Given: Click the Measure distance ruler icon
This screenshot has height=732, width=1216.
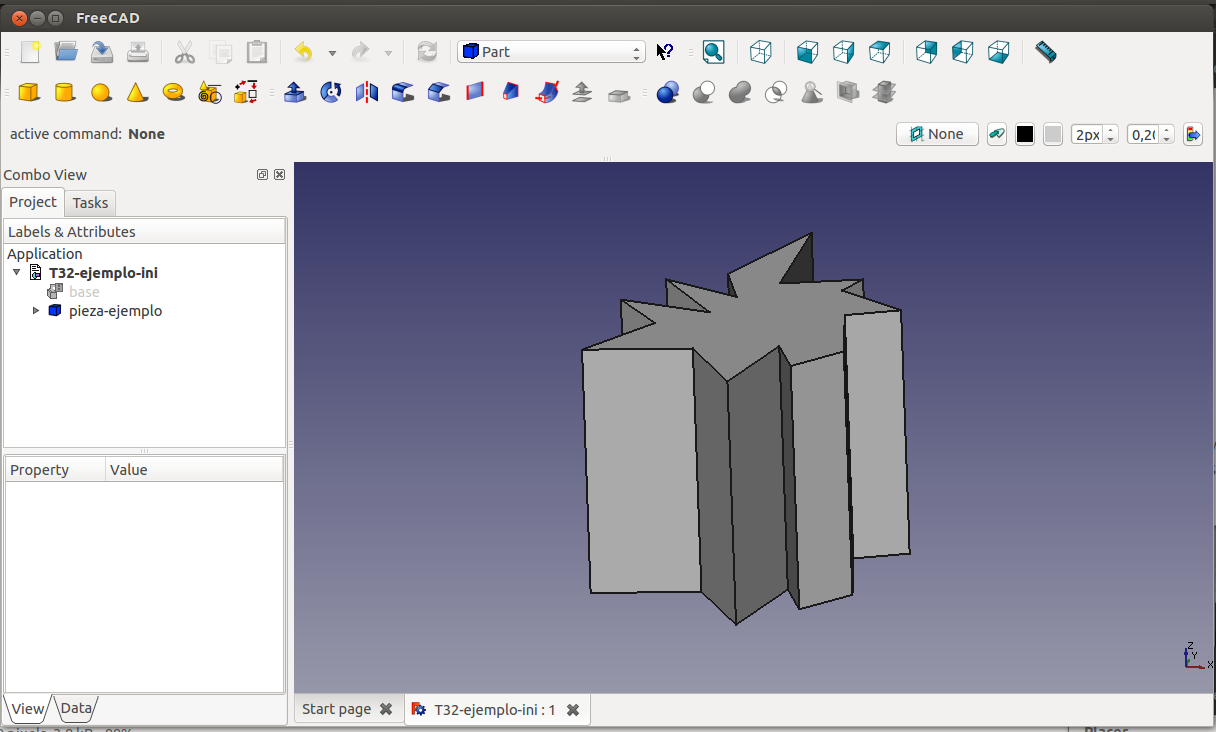Looking at the screenshot, I should coord(1045,52).
